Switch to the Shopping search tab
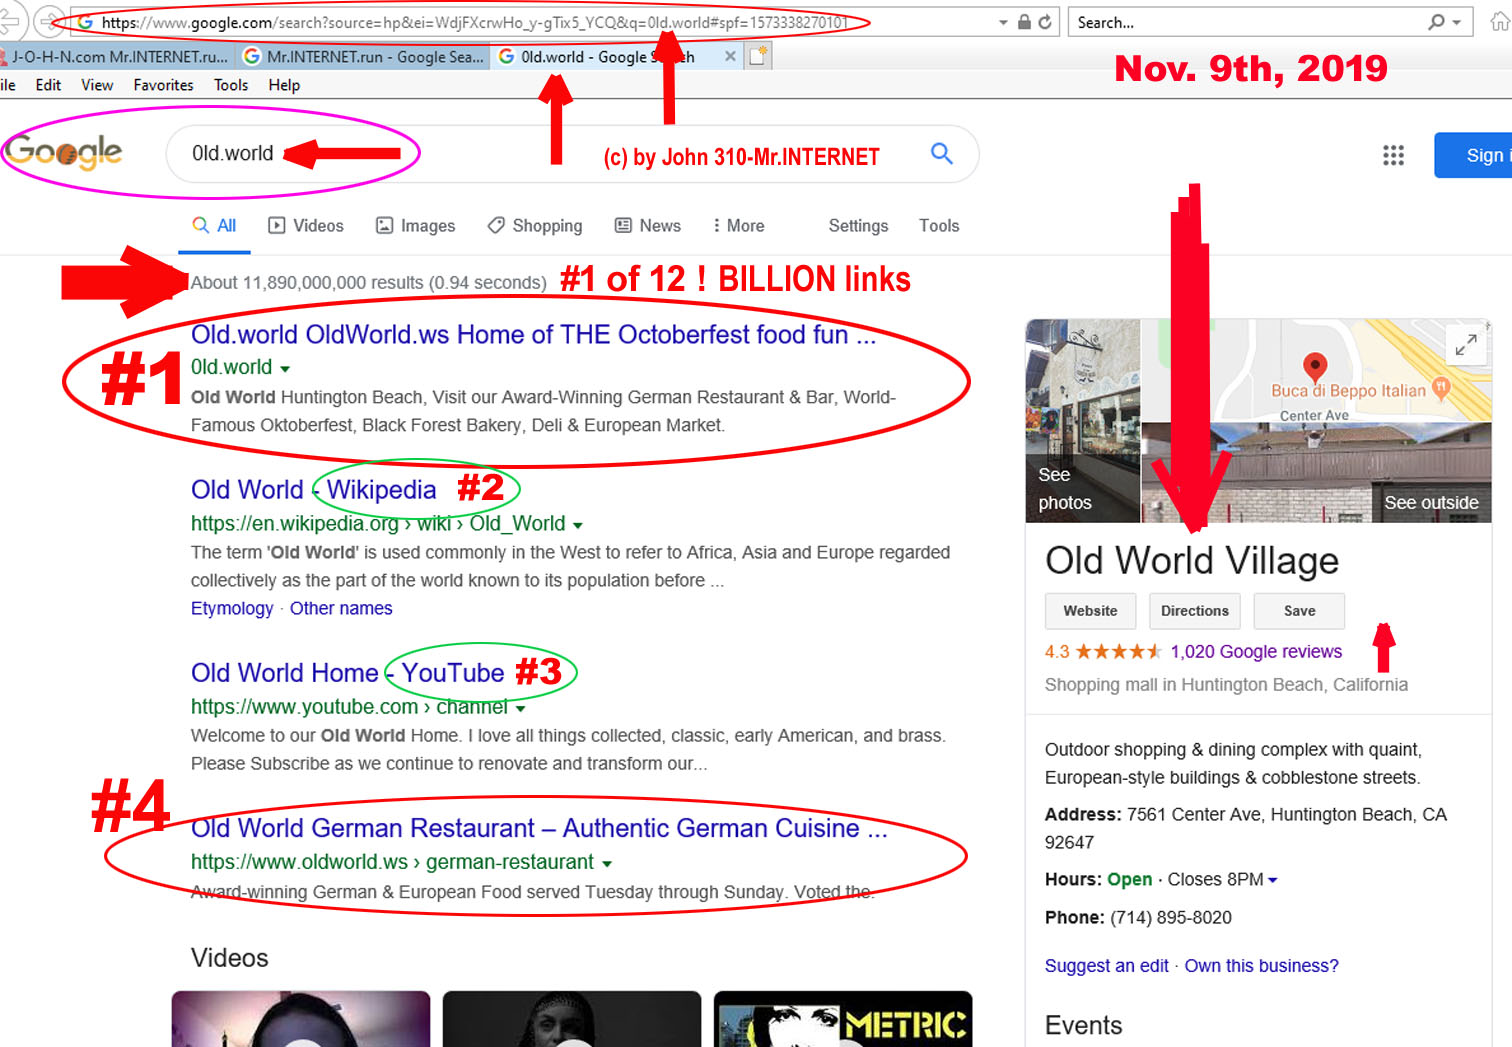The height and width of the screenshot is (1047, 1512). [535, 226]
